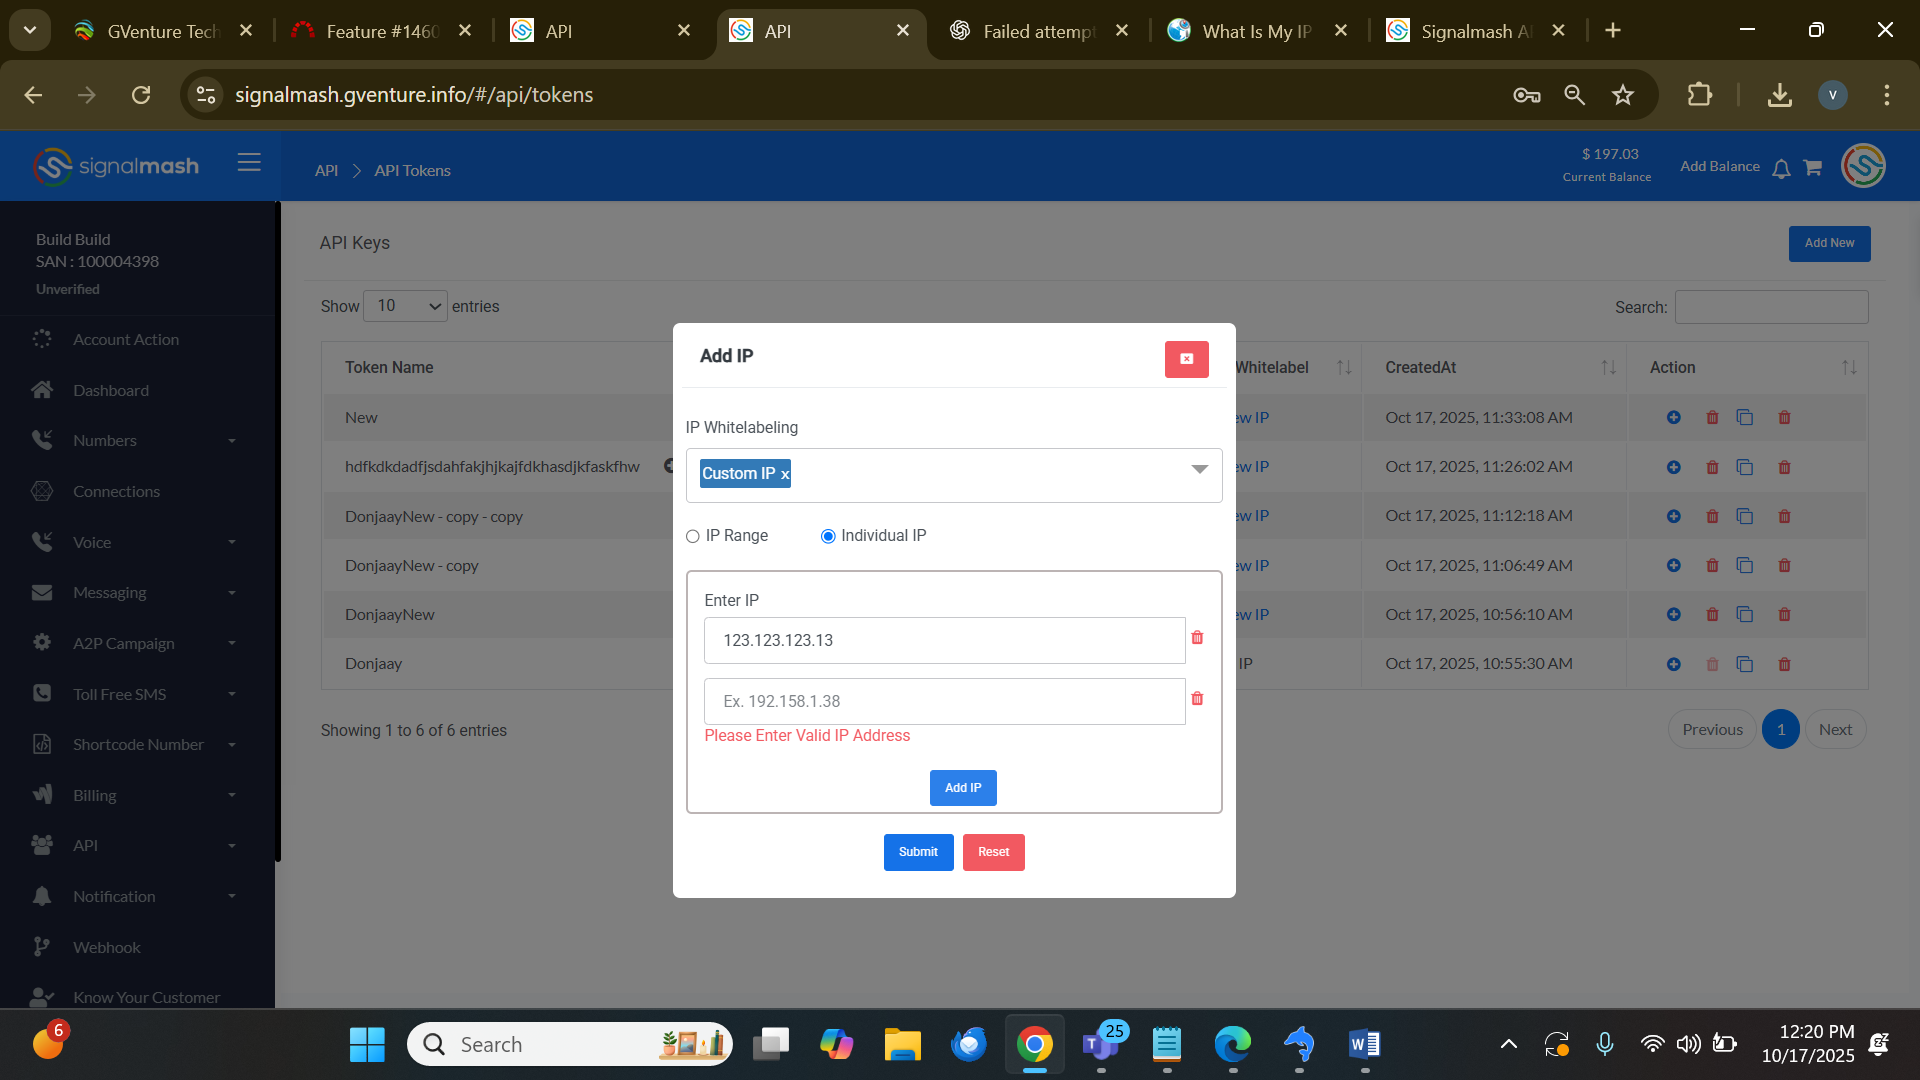This screenshot has width=1920, height=1080.
Task: Toggle the sidebar hamburger menu
Action: 249,163
